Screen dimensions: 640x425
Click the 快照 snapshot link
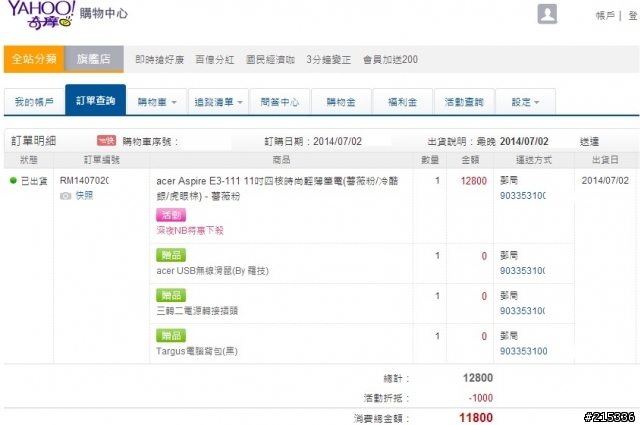84,196
